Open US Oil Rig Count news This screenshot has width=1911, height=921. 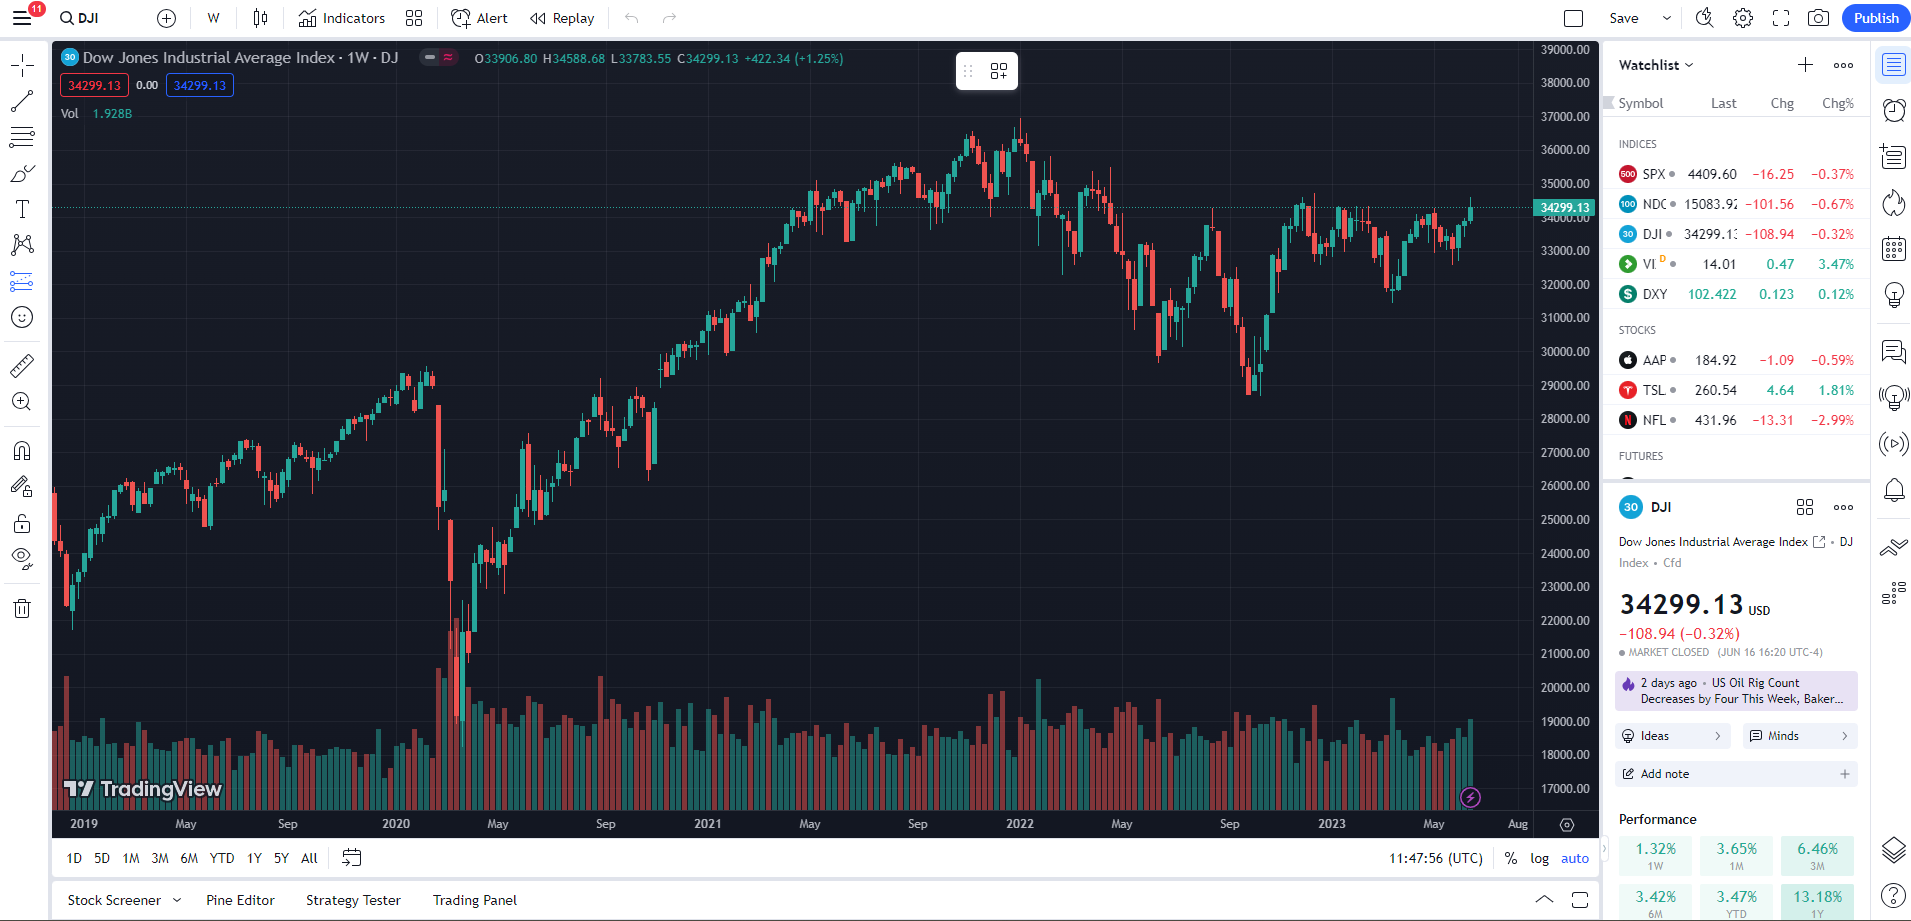pyautogui.click(x=1736, y=691)
